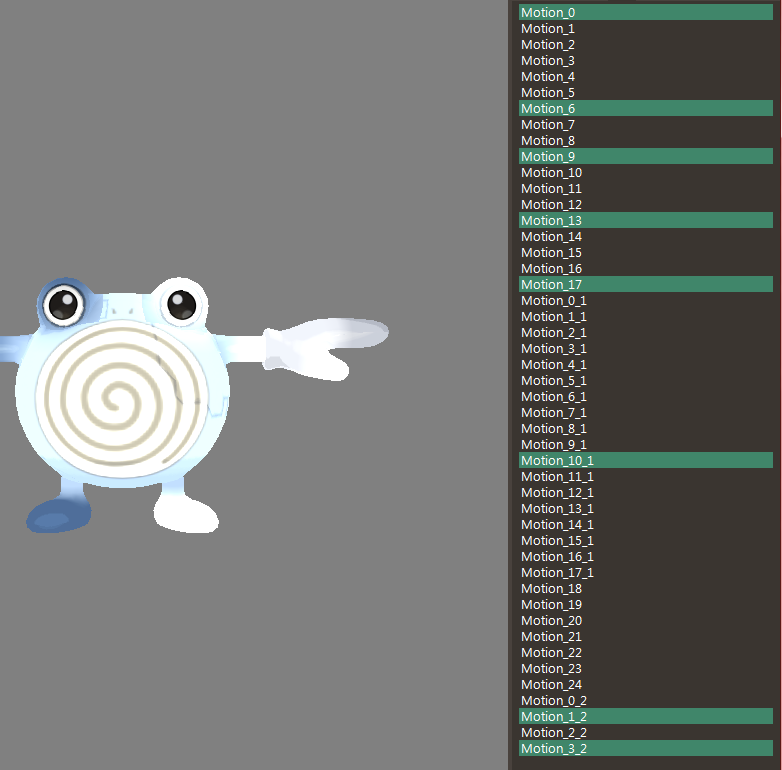Click highlighted Motion_3_2 row
The image size is (782, 770).
[645, 748]
